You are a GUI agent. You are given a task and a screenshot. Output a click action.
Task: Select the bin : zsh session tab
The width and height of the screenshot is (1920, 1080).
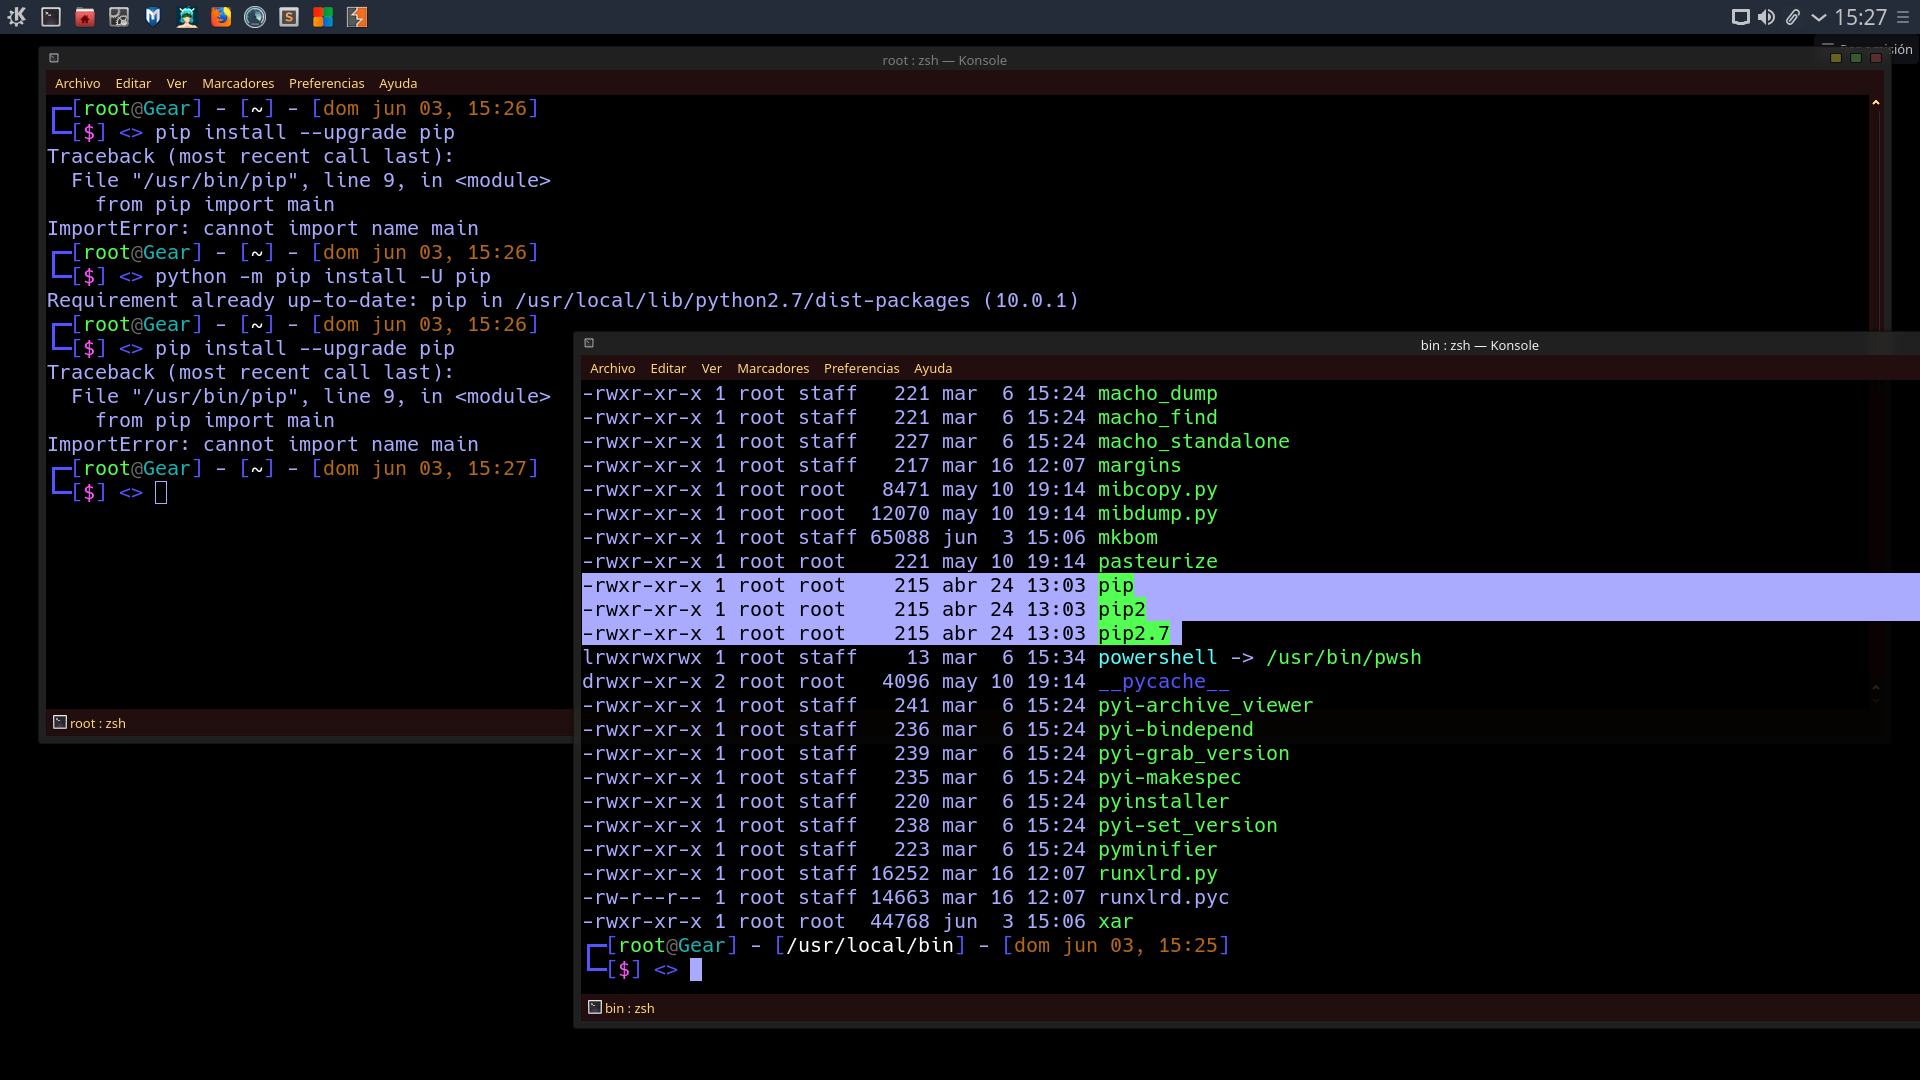click(627, 1008)
